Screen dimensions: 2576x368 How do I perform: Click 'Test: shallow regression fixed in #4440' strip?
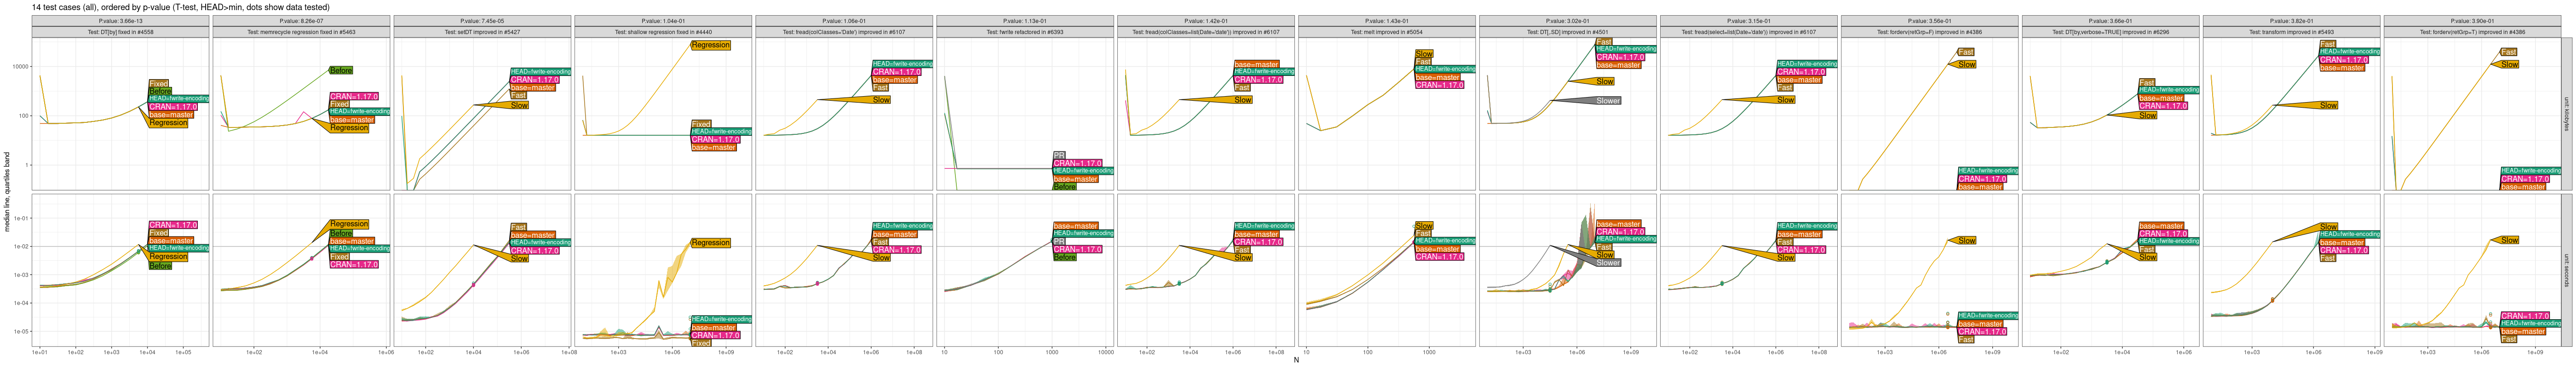[x=663, y=32]
